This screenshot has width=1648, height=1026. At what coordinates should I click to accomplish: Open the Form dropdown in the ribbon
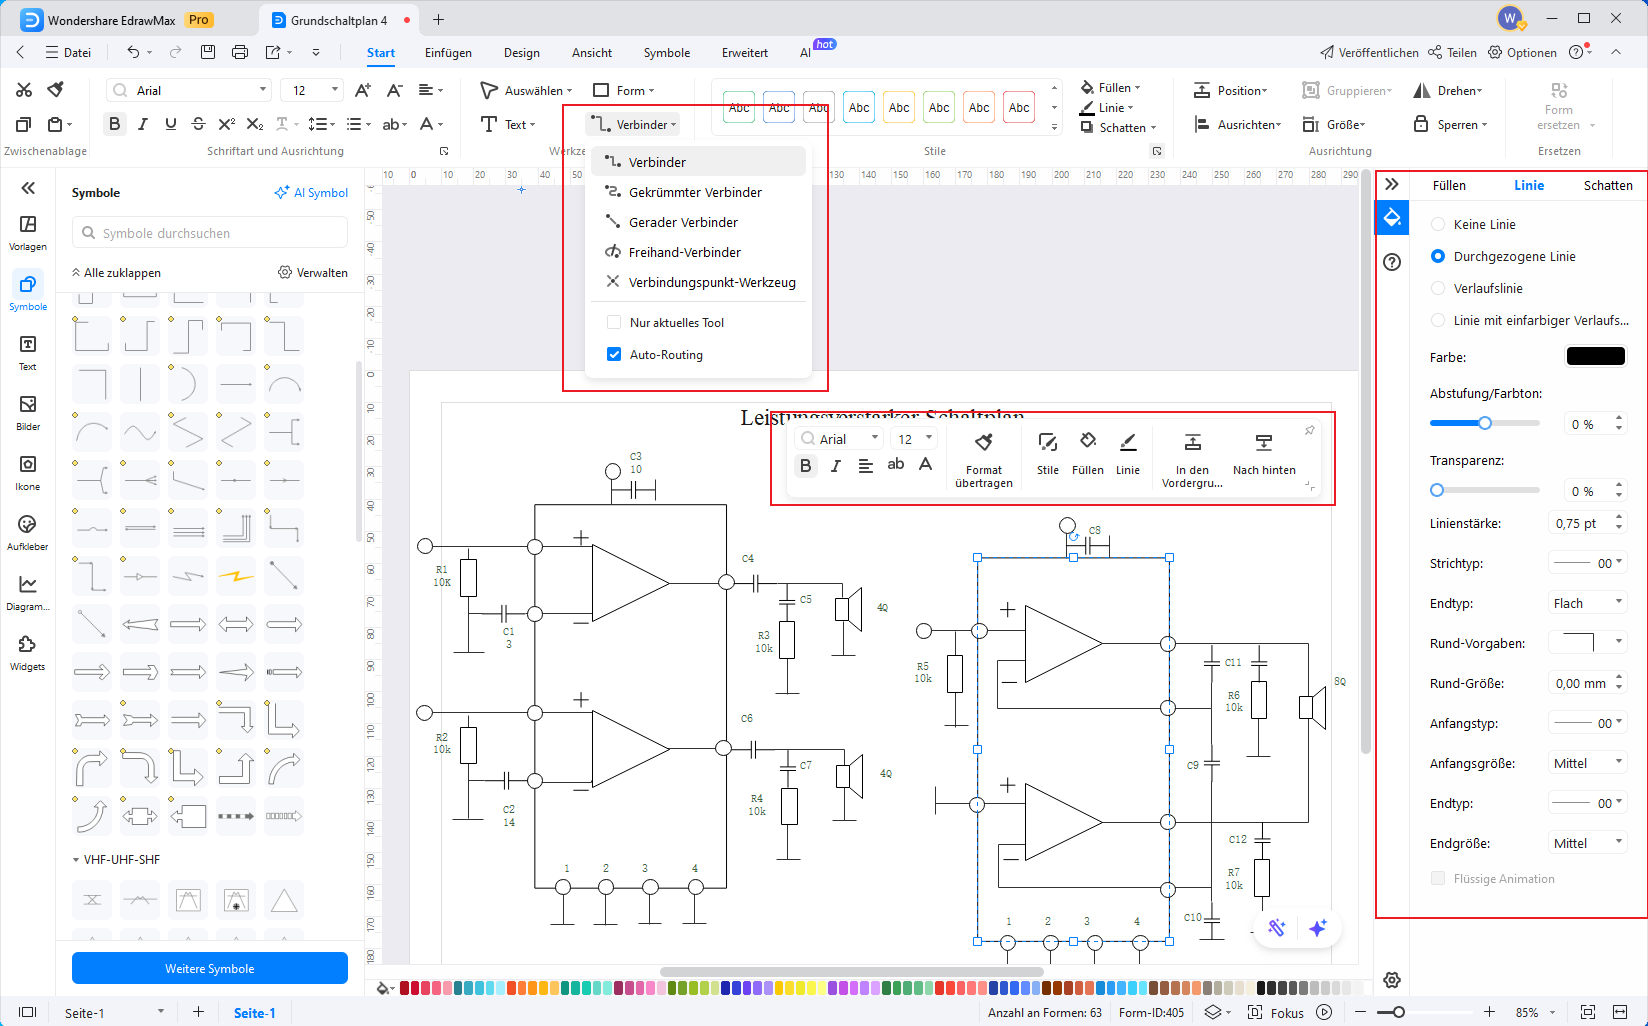[x=624, y=90]
